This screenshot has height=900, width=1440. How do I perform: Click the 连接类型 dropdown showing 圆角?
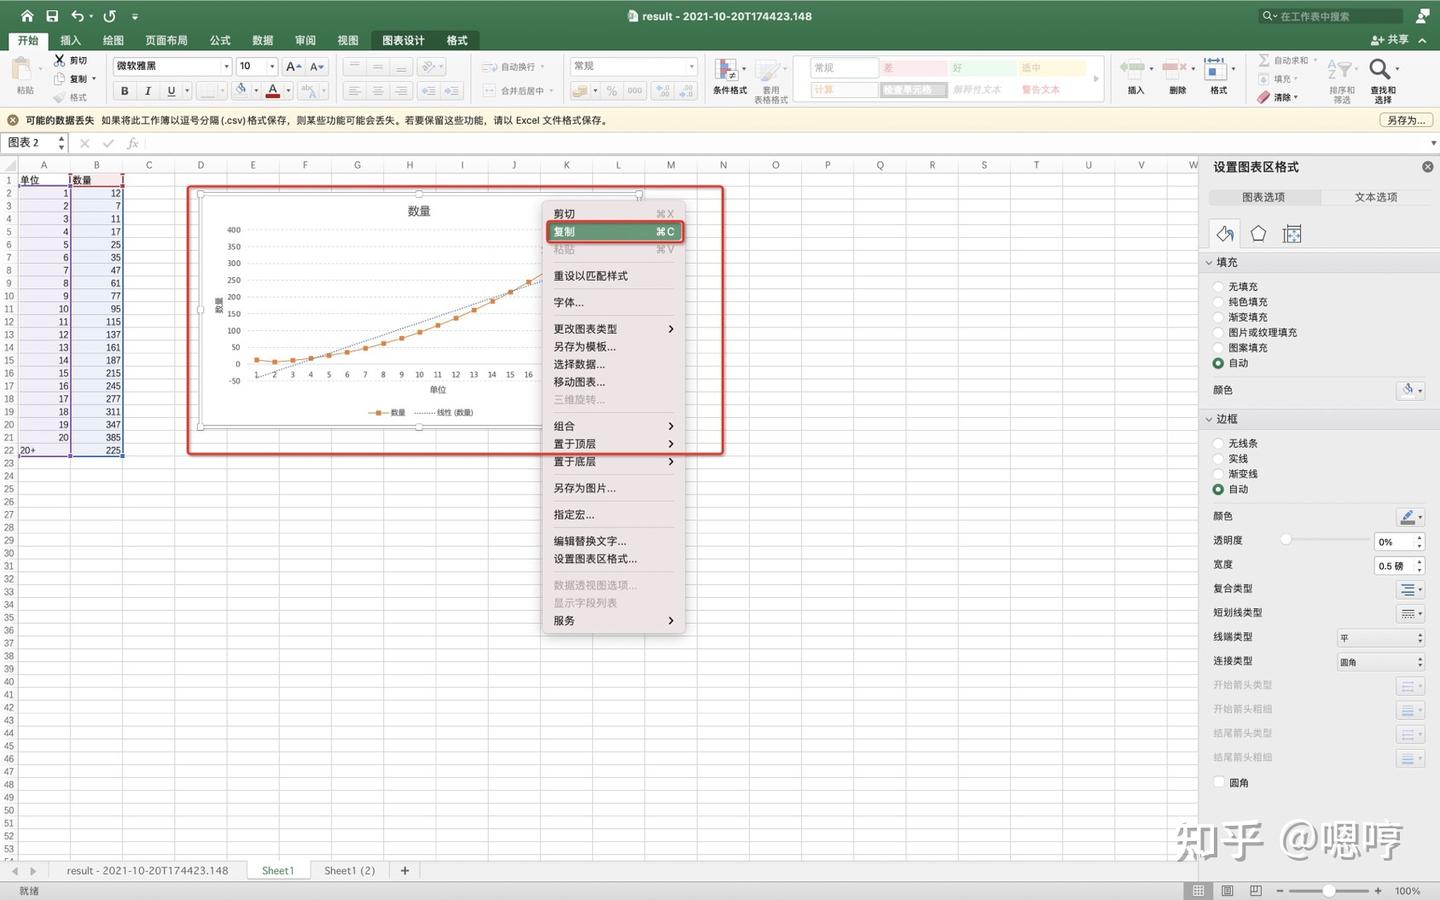pyautogui.click(x=1380, y=661)
